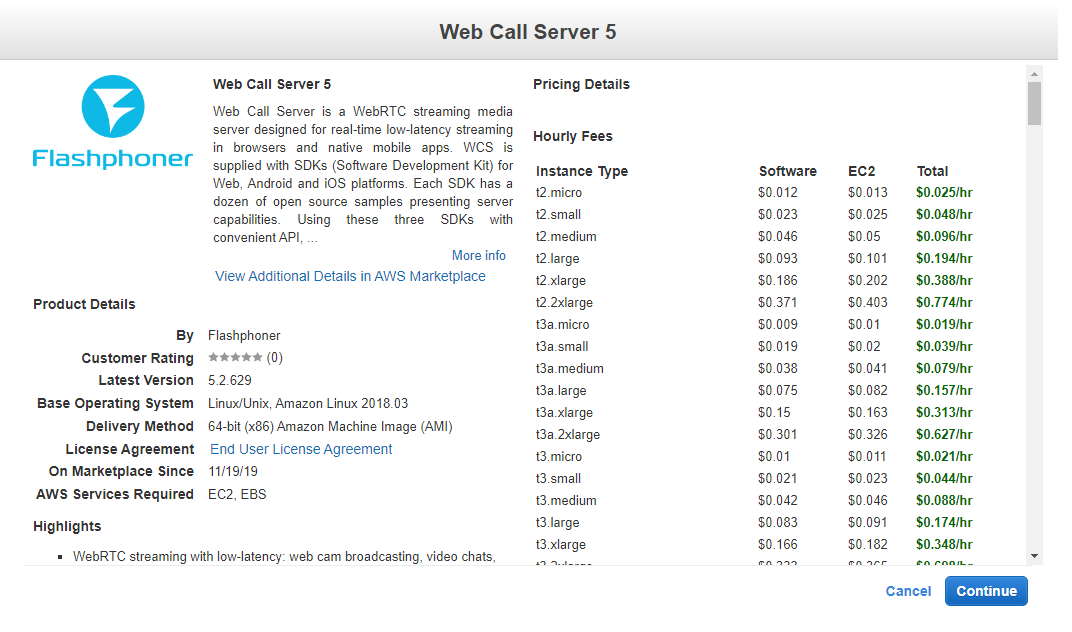The image size is (1072, 632).
Task: Open View Additional Details in AWS Marketplace
Action: tap(350, 277)
